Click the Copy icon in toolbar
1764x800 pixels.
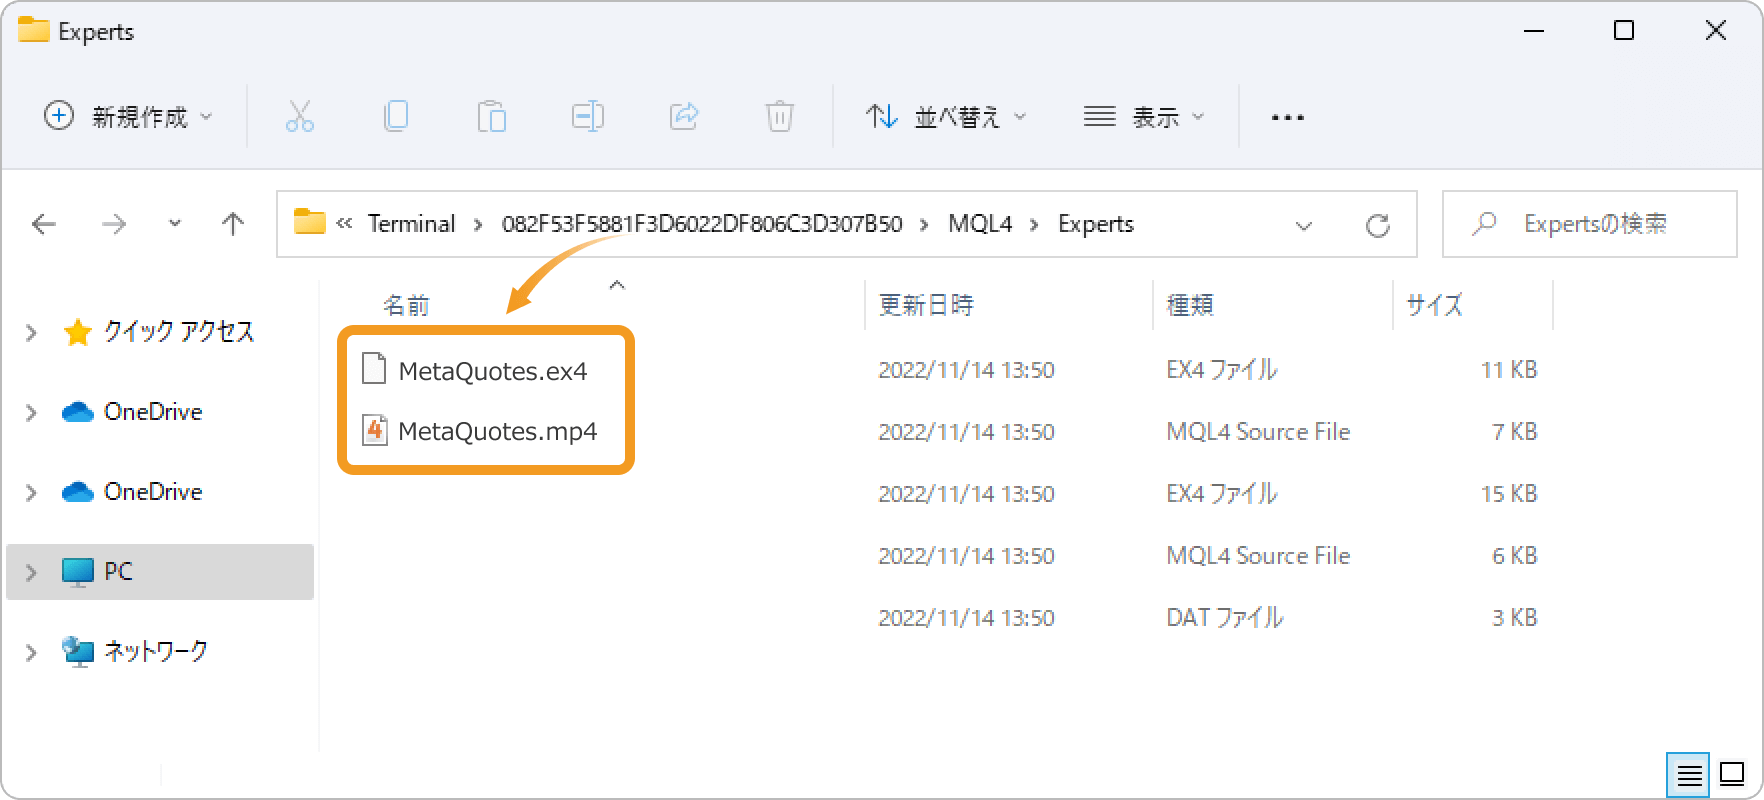(396, 117)
